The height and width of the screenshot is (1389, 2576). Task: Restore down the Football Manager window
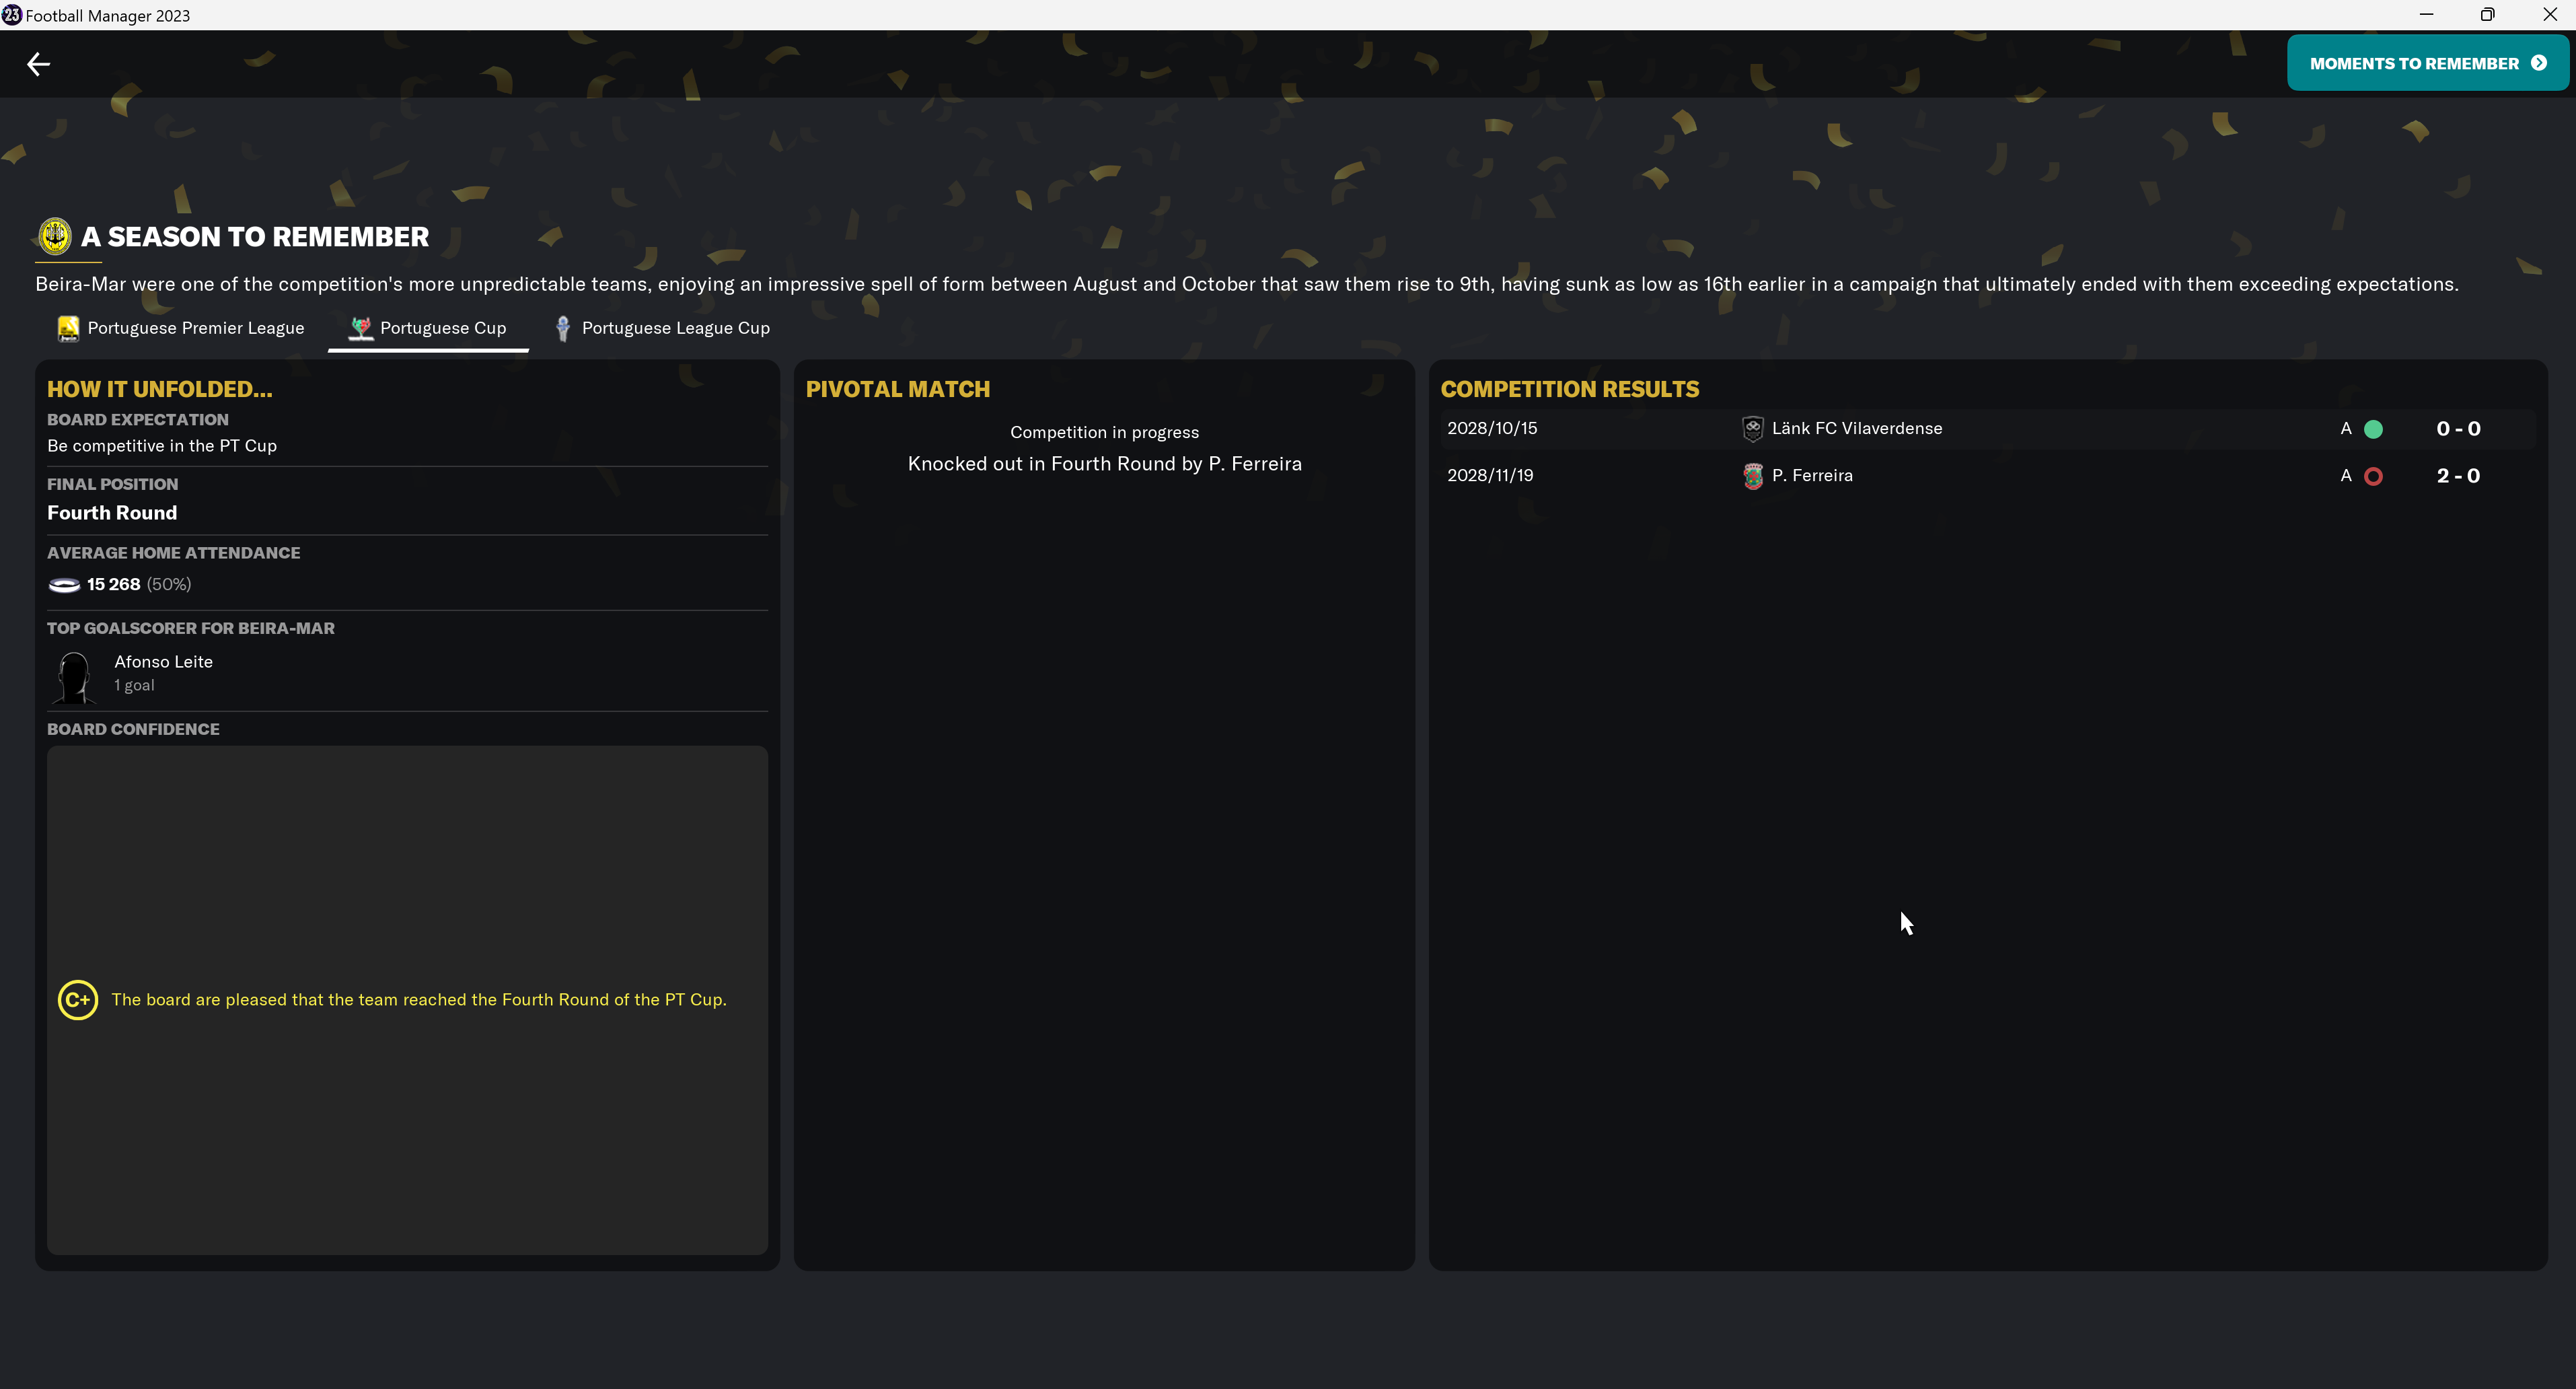(2487, 14)
